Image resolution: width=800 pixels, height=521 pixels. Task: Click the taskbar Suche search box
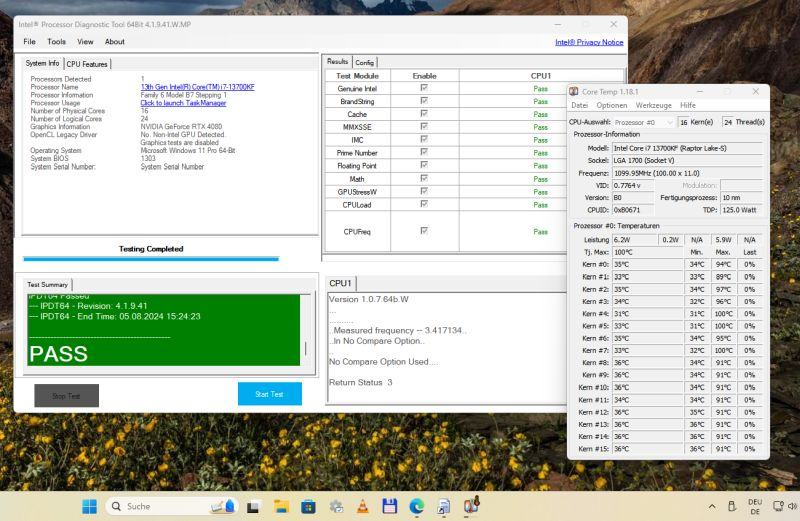pos(173,506)
